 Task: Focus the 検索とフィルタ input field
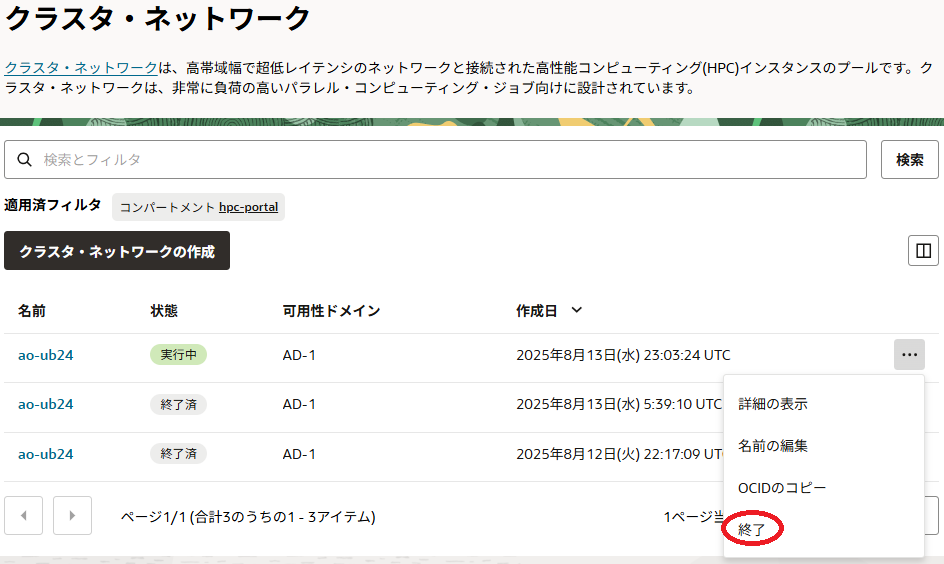coord(450,160)
